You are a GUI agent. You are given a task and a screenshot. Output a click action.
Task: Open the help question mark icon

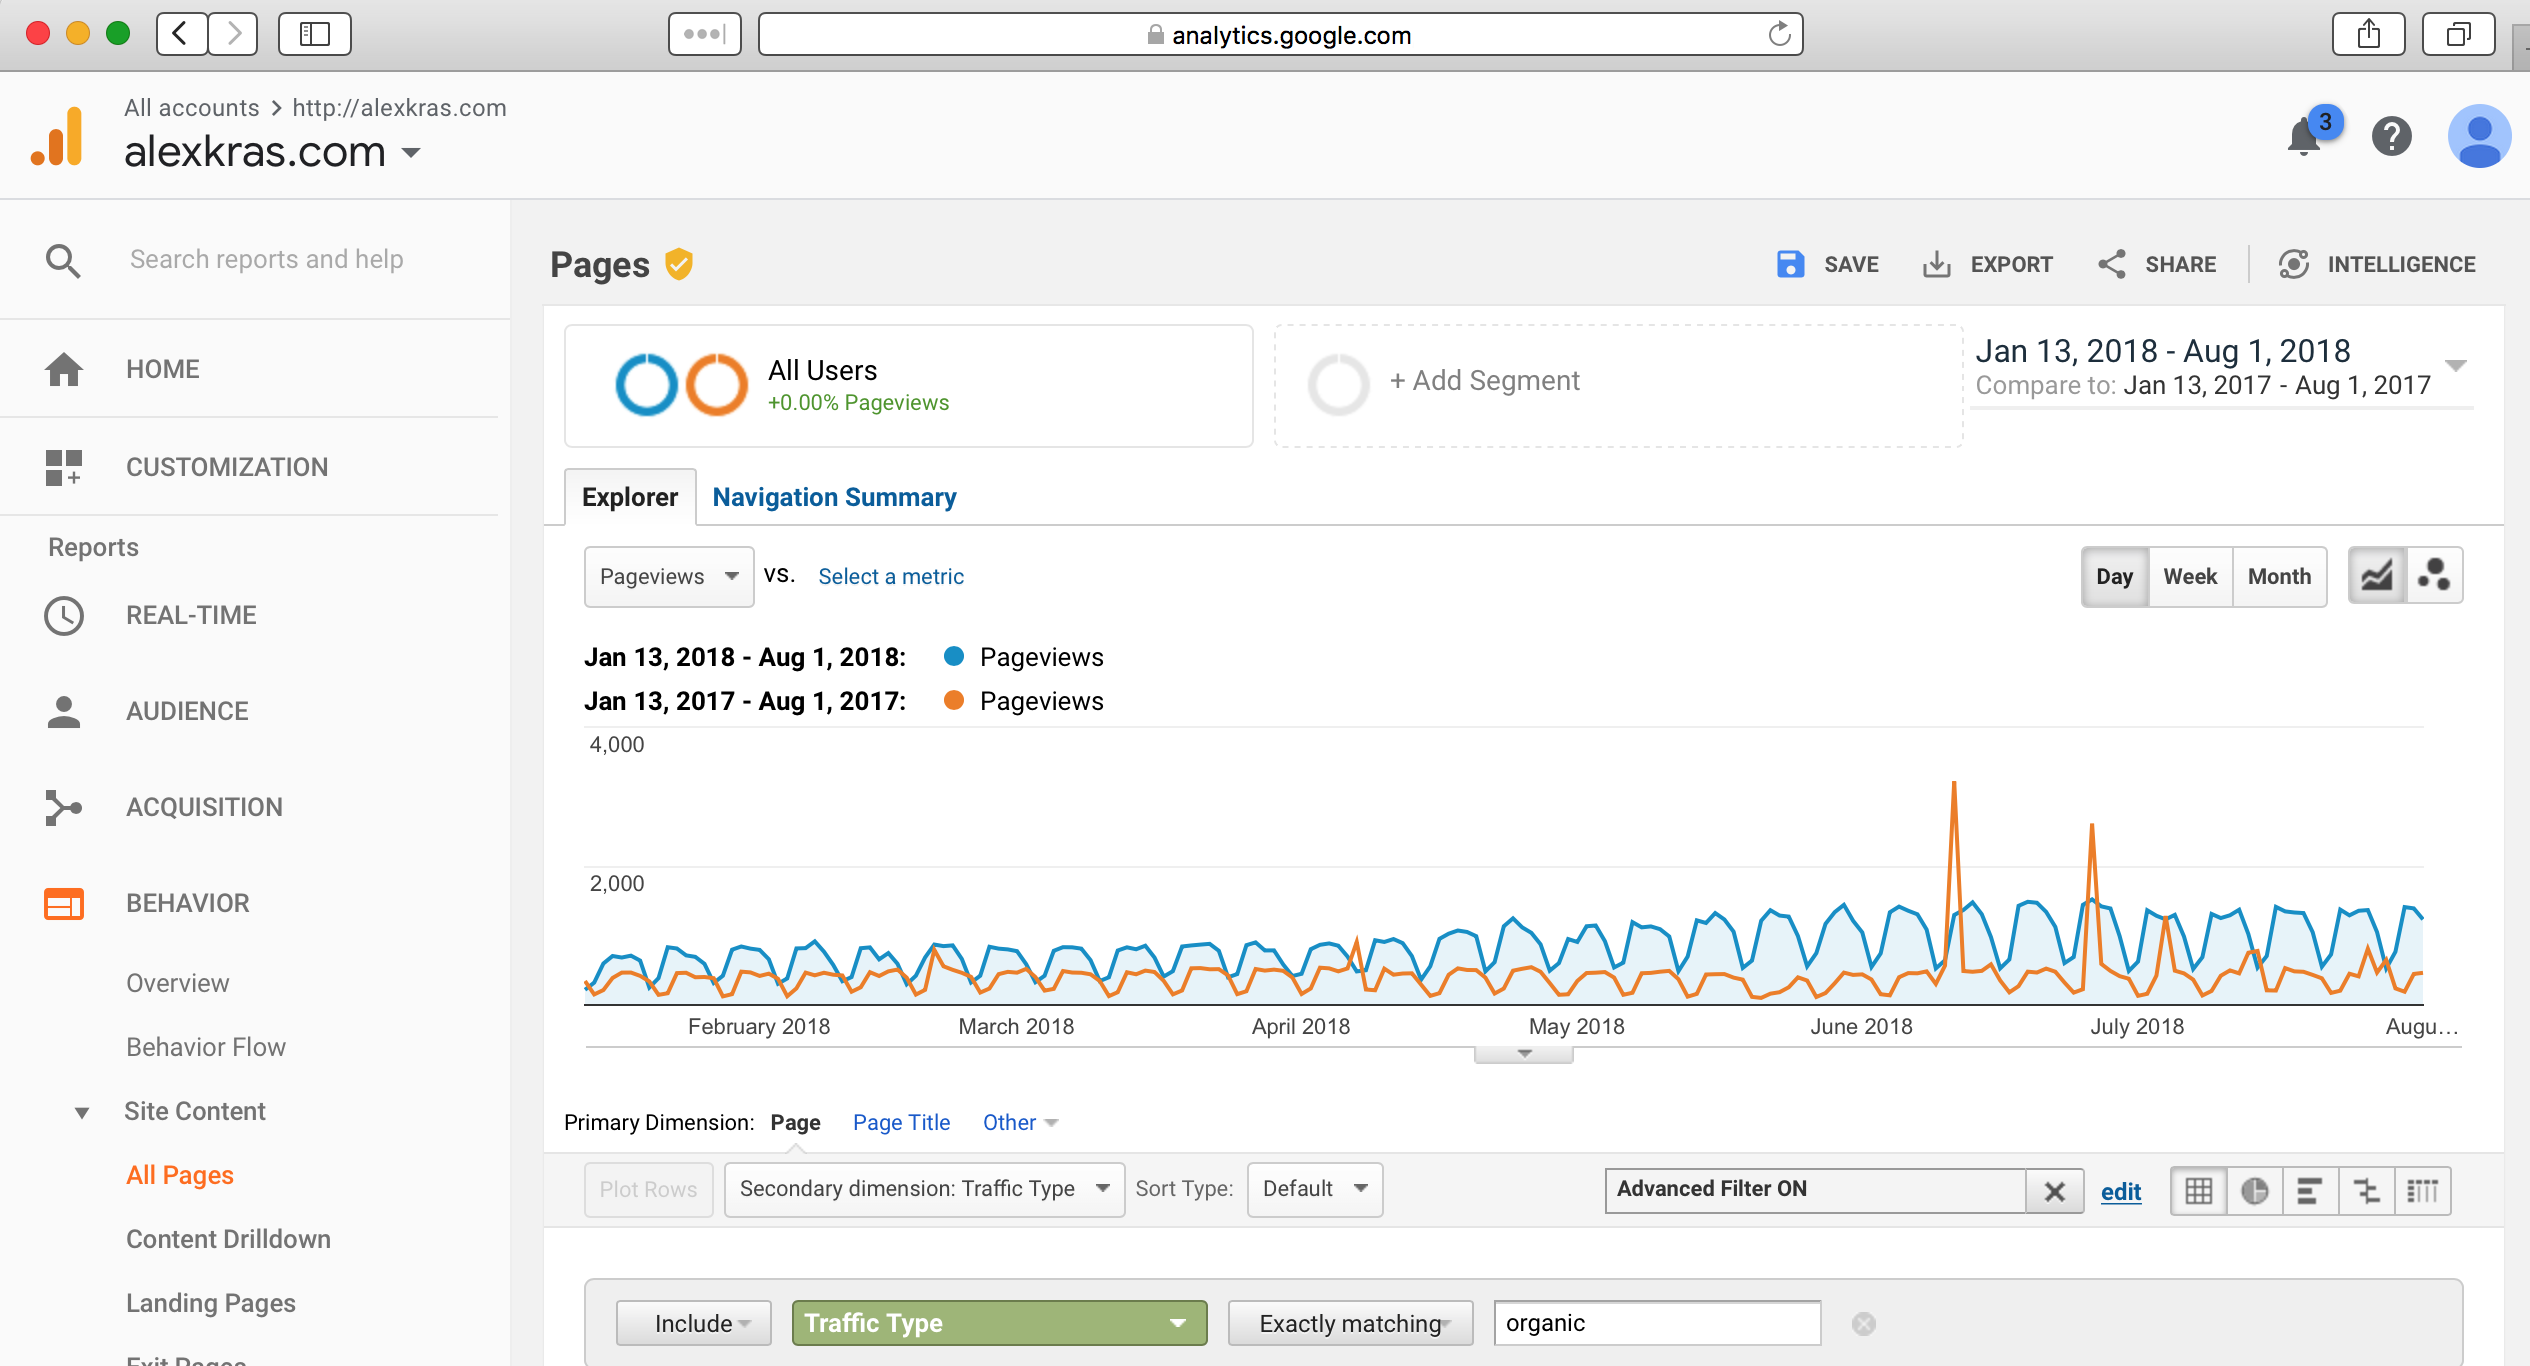(x=2391, y=137)
